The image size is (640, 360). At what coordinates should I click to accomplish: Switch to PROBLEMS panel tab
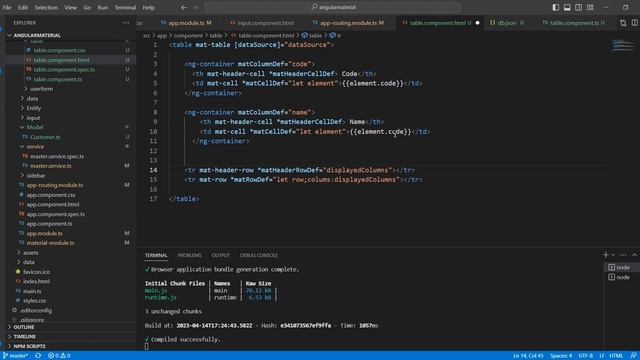point(189,255)
